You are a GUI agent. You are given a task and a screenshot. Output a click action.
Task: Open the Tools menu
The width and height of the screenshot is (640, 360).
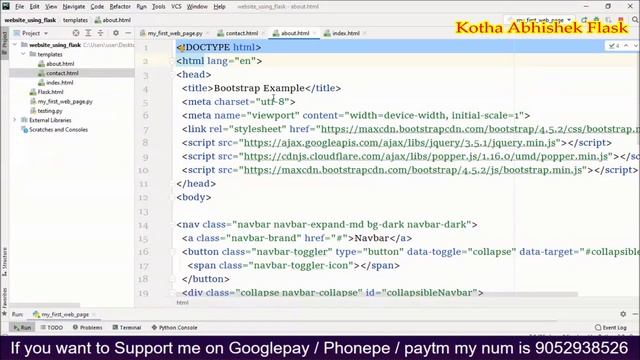(x=158, y=7)
